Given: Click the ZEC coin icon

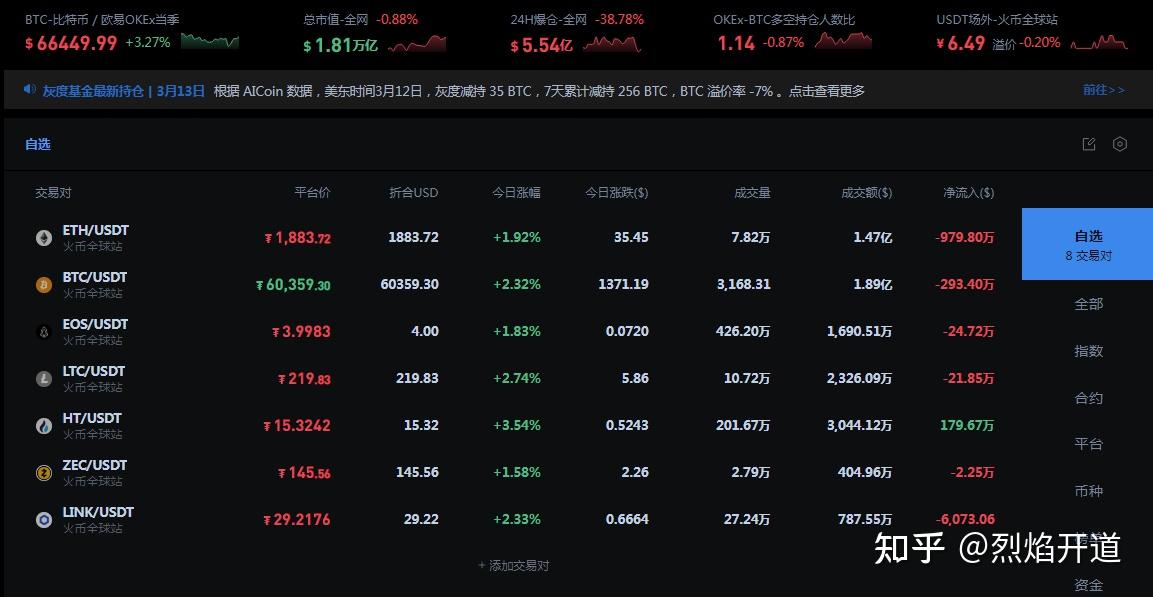Looking at the screenshot, I should tap(43, 473).
